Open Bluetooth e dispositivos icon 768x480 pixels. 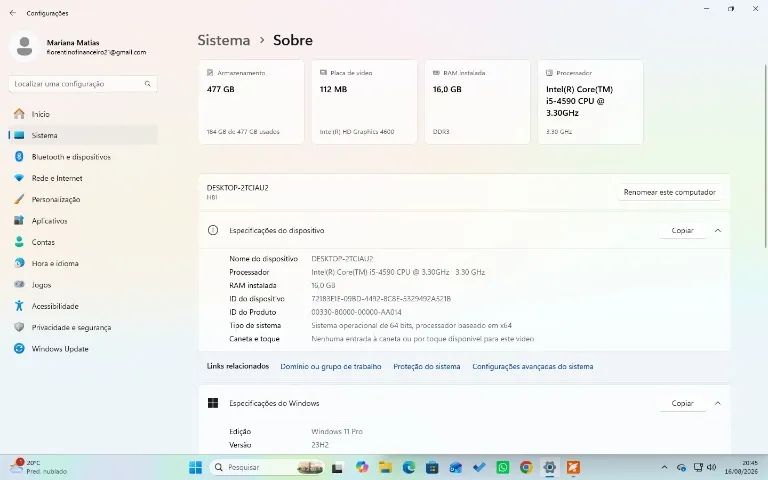point(19,157)
